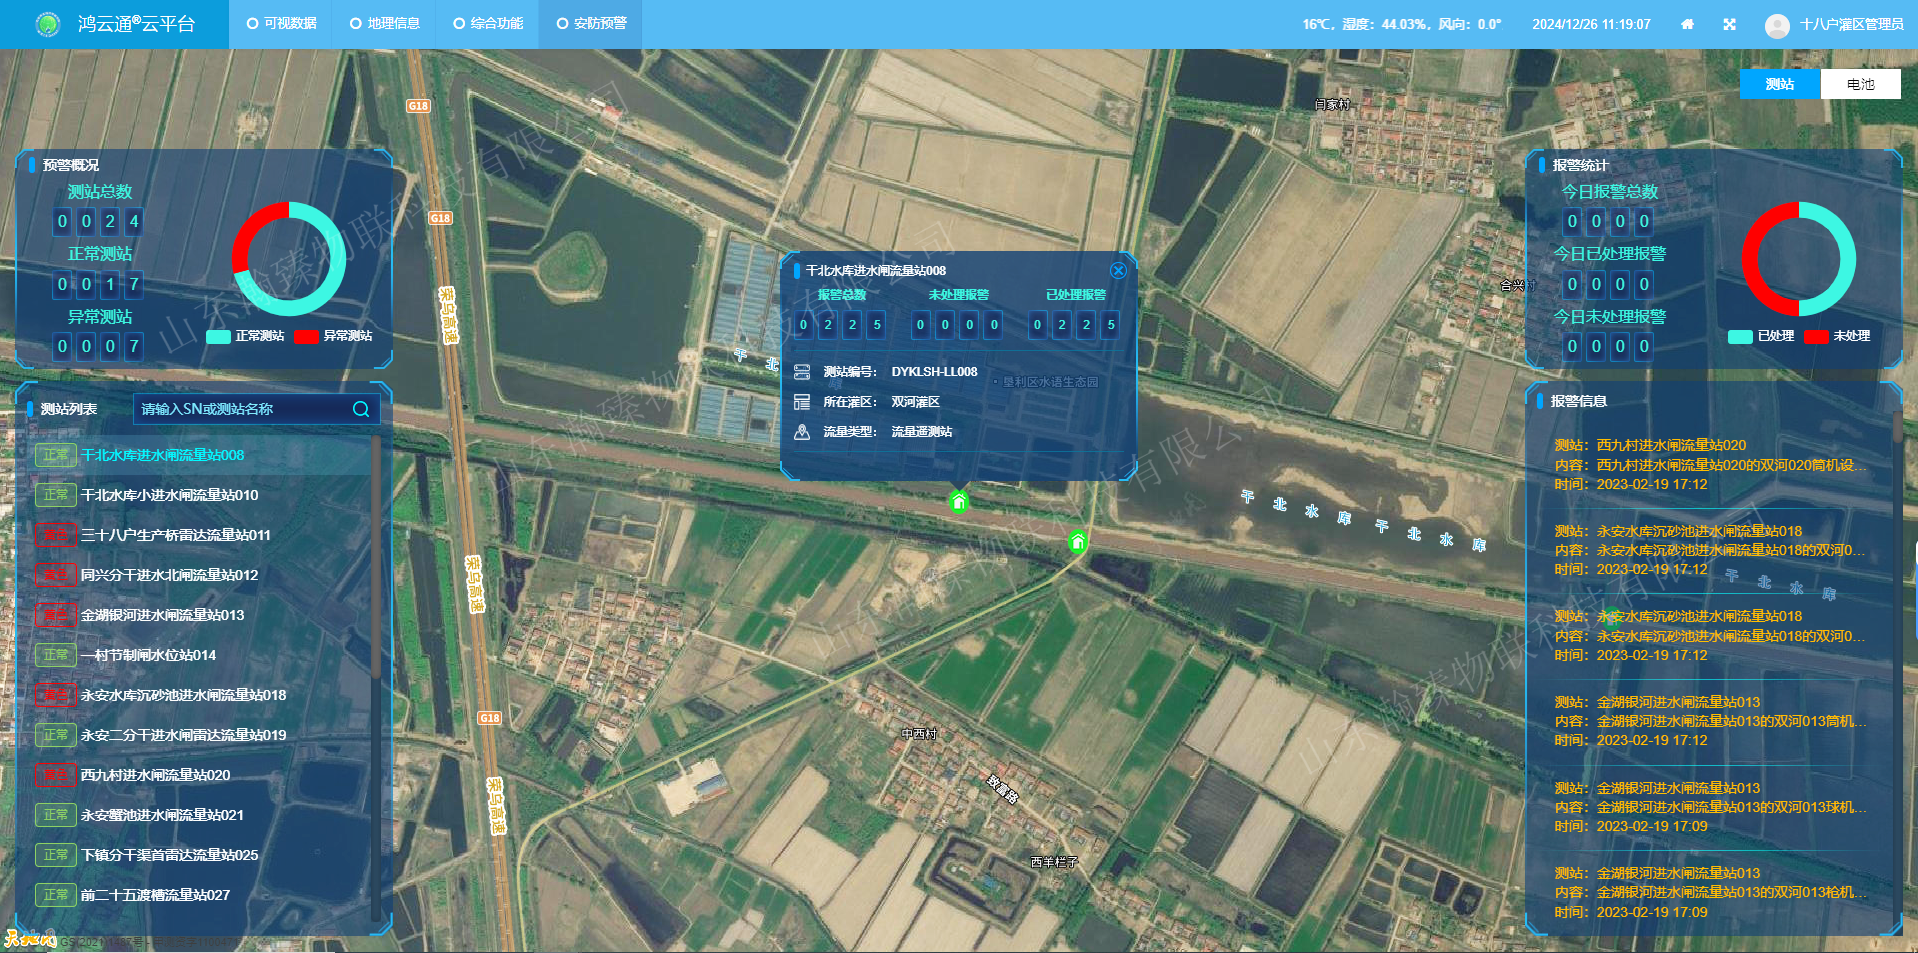Open the 可视数据 menu
Viewport: 1918px width, 953px height.
pyautogui.click(x=282, y=24)
